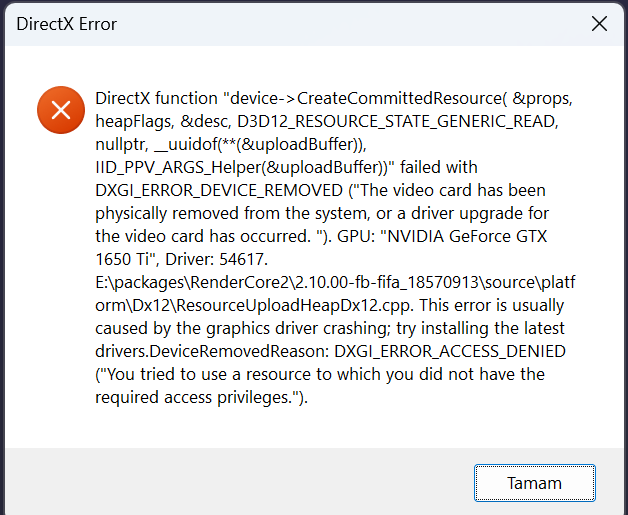Click the Tamam button

click(x=535, y=483)
